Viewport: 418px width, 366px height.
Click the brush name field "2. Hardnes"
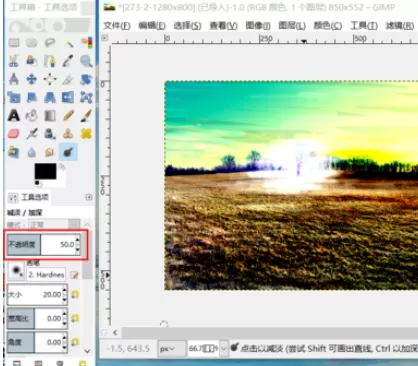coord(46,275)
